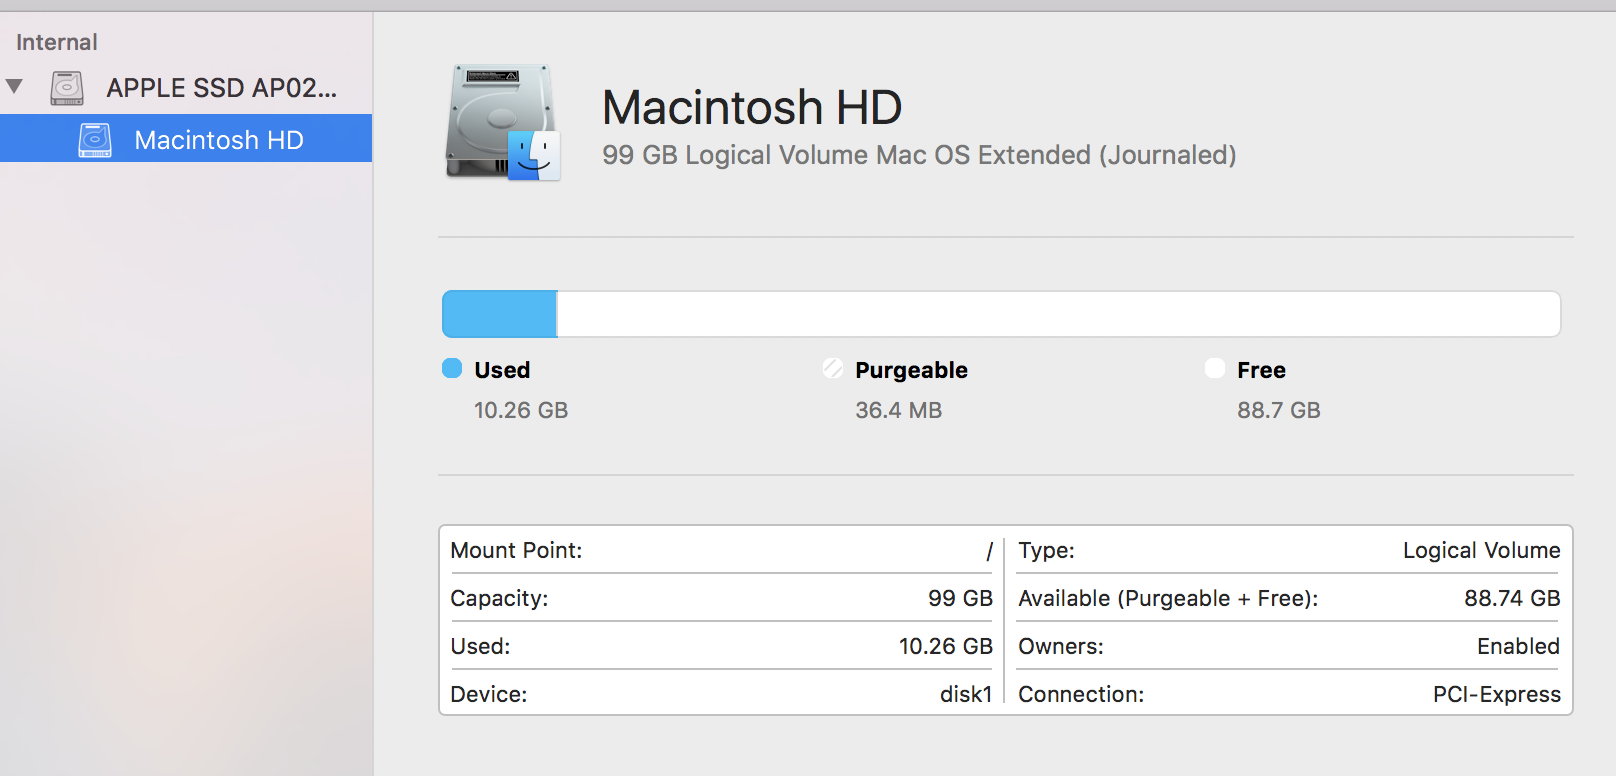
Task: Click the Enabled owners value
Action: [x=1518, y=646]
